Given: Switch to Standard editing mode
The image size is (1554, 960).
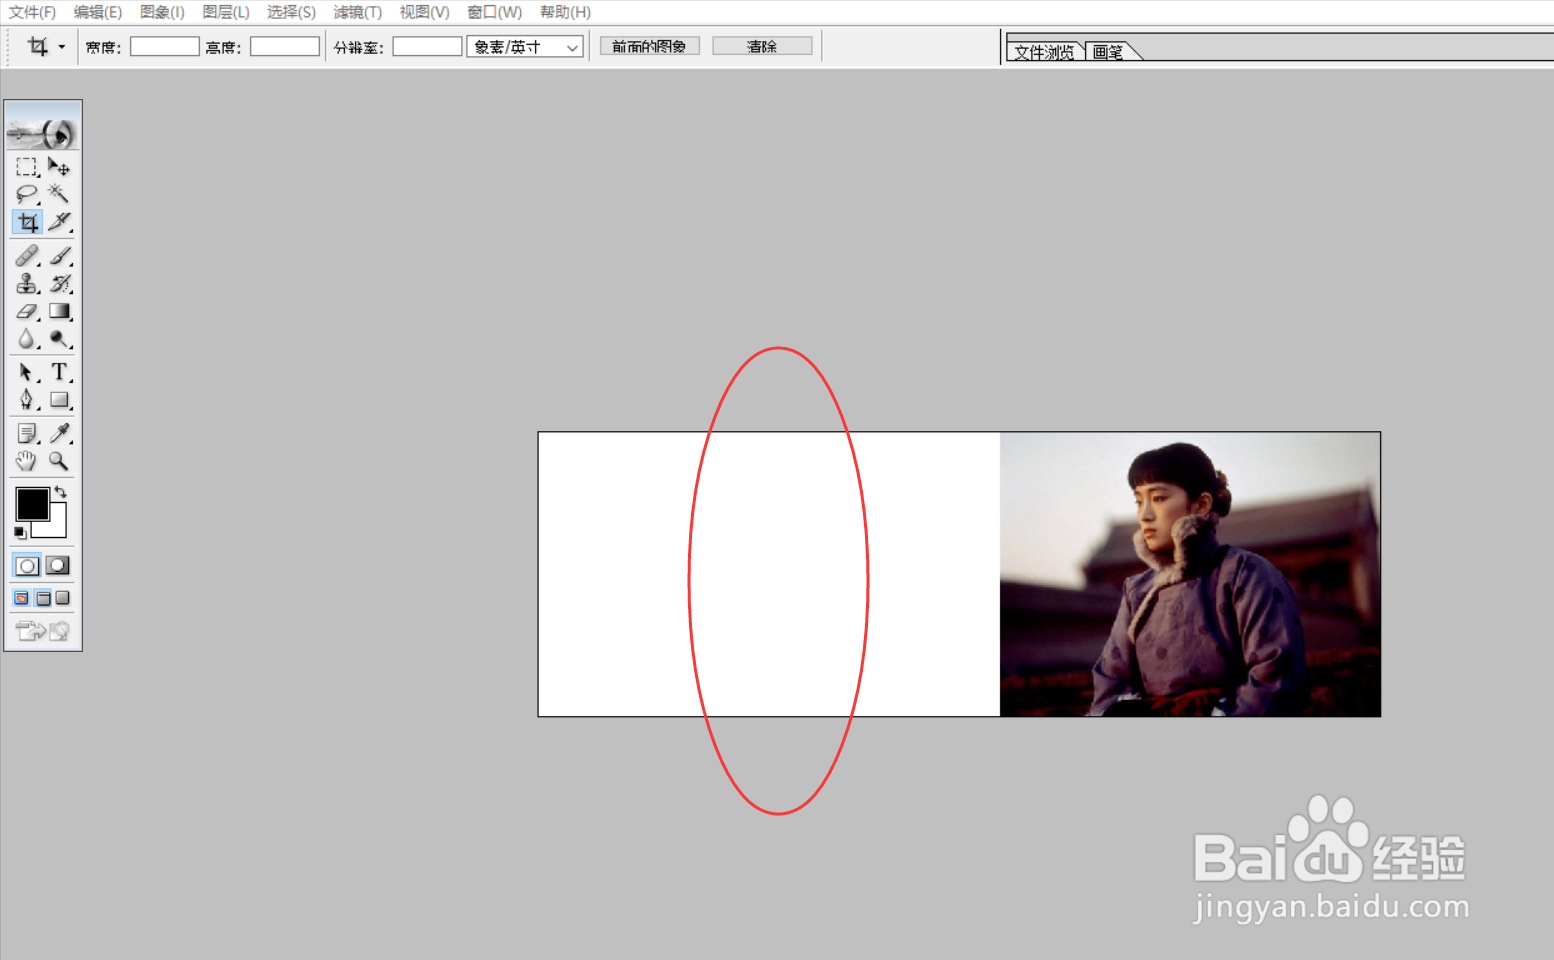Looking at the screenshot, I should (x=27, y=566).
